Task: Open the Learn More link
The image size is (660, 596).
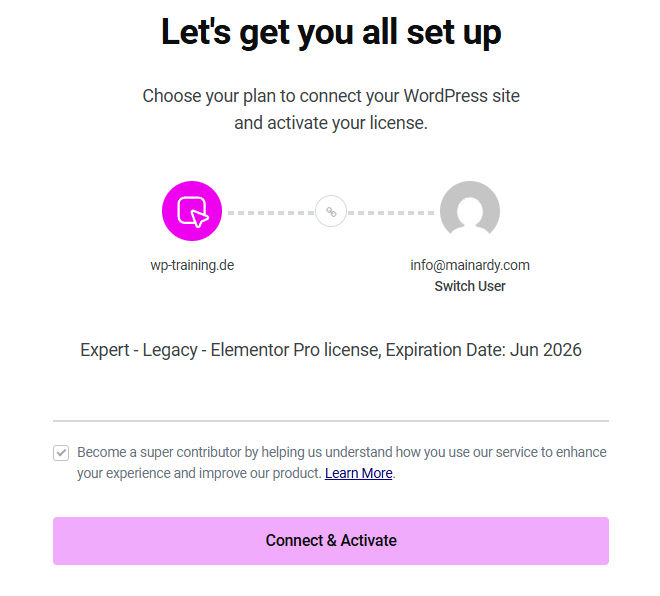Action: pos(358,473)
